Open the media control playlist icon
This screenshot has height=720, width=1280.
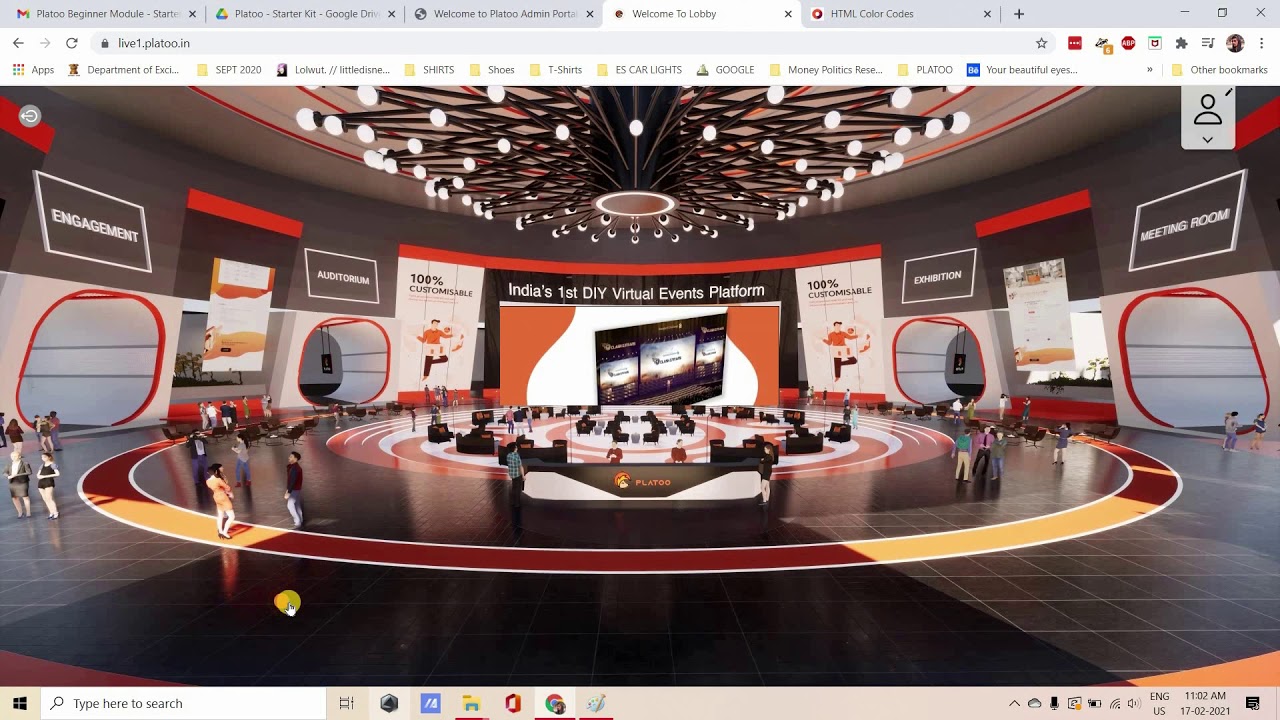1208,43
